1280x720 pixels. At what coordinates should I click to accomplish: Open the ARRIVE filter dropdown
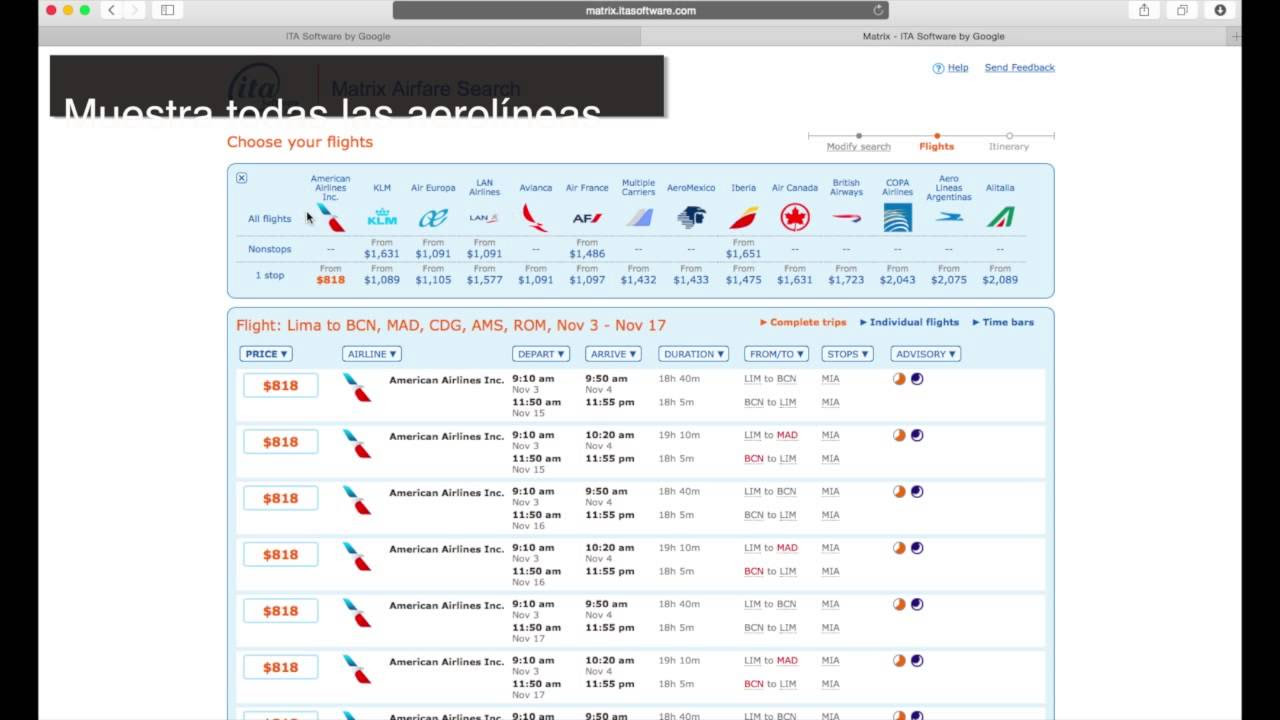tap(613, 354)
